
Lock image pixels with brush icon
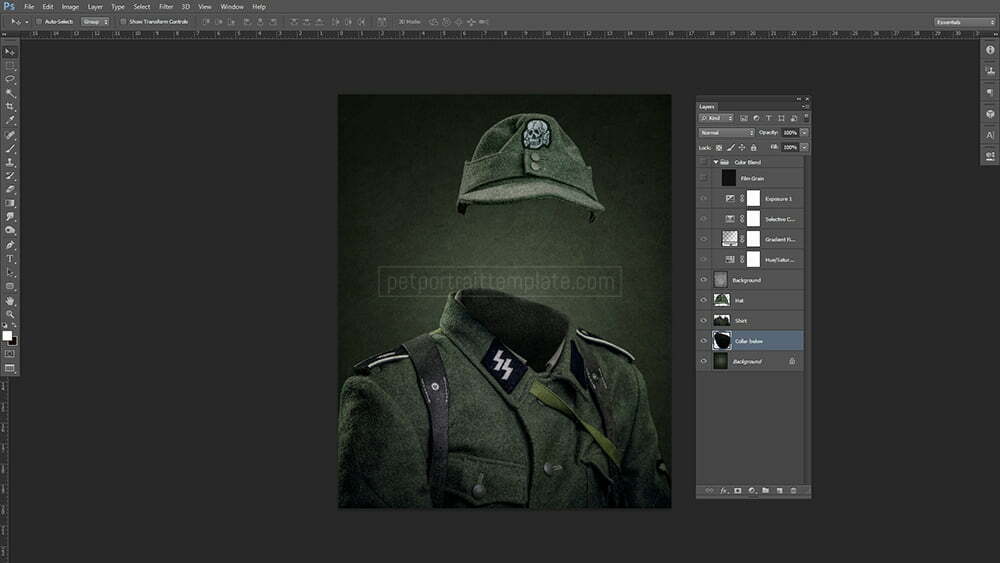[x=731, y=148]
